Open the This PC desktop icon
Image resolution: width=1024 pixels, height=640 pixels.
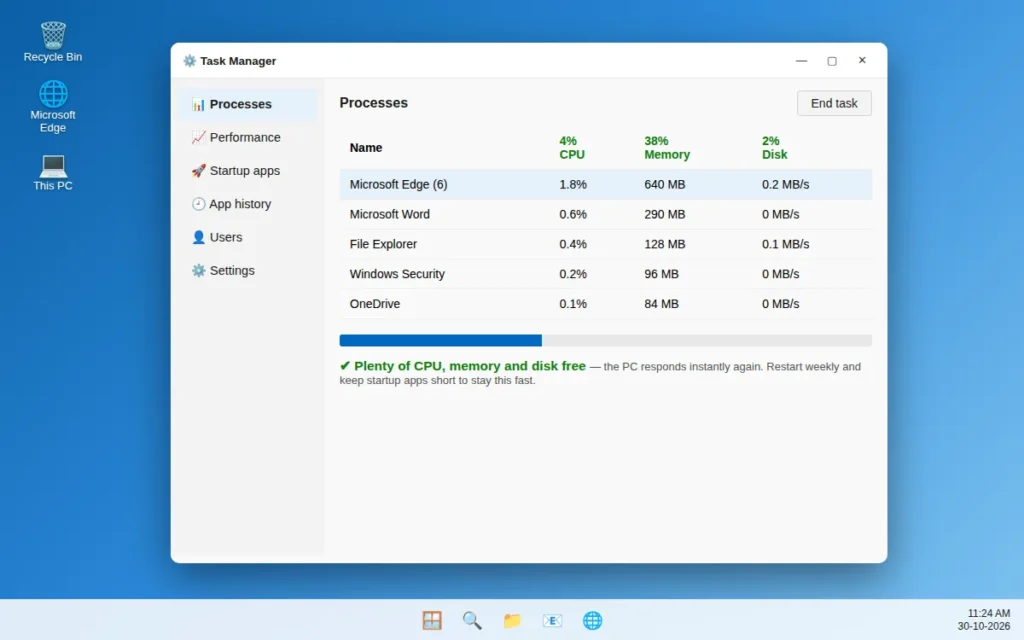pyautogui.click(x=53, y=172)
